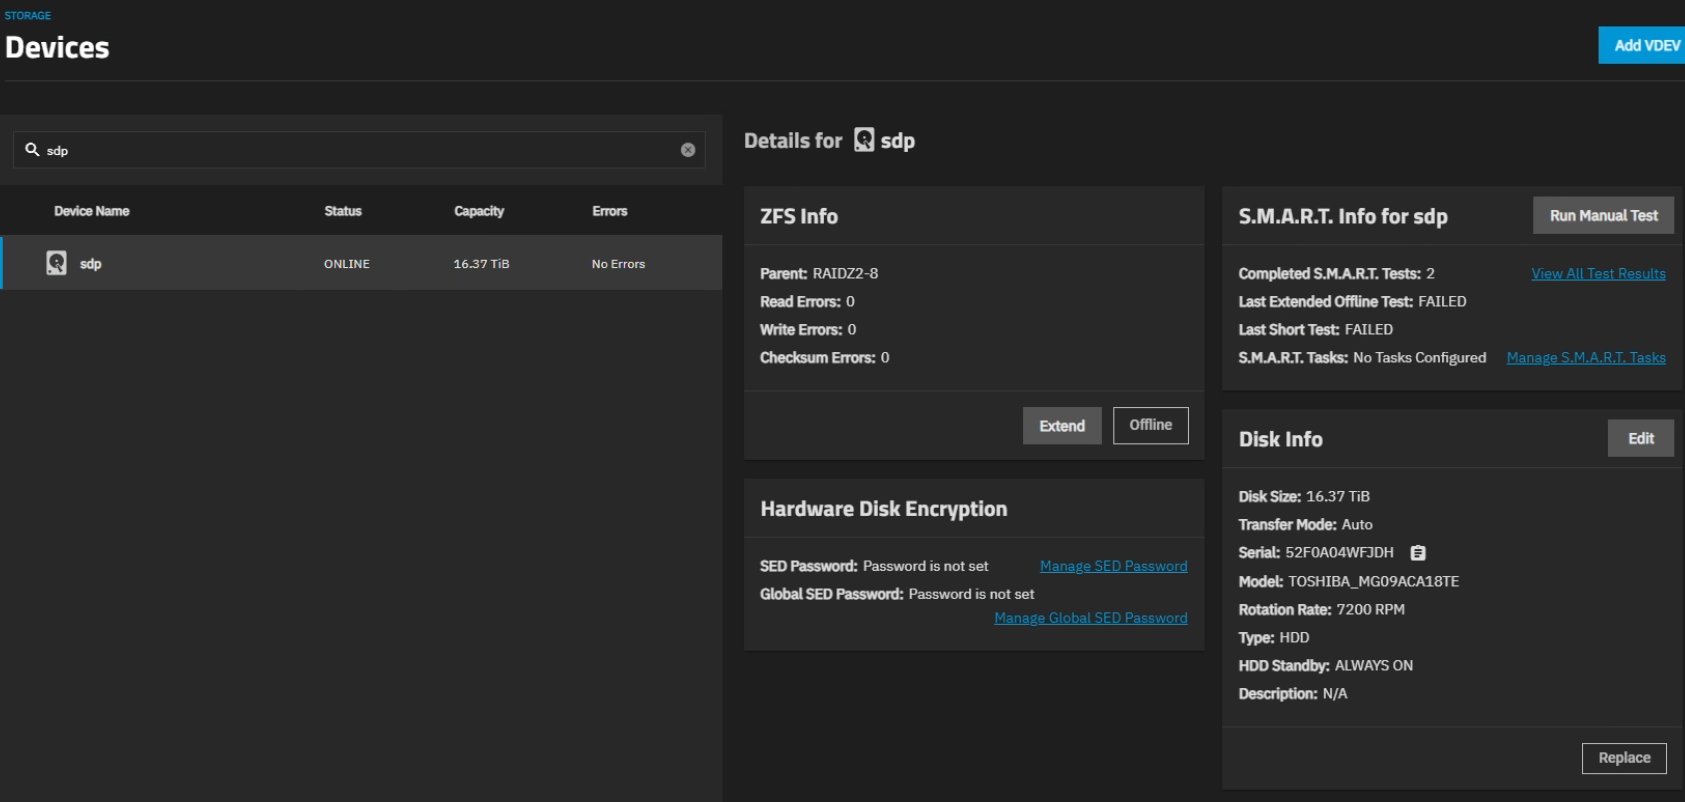Focus the device search input field
Image resolution: width=1685 pixels, height=802 pixels.
point(360,150)
